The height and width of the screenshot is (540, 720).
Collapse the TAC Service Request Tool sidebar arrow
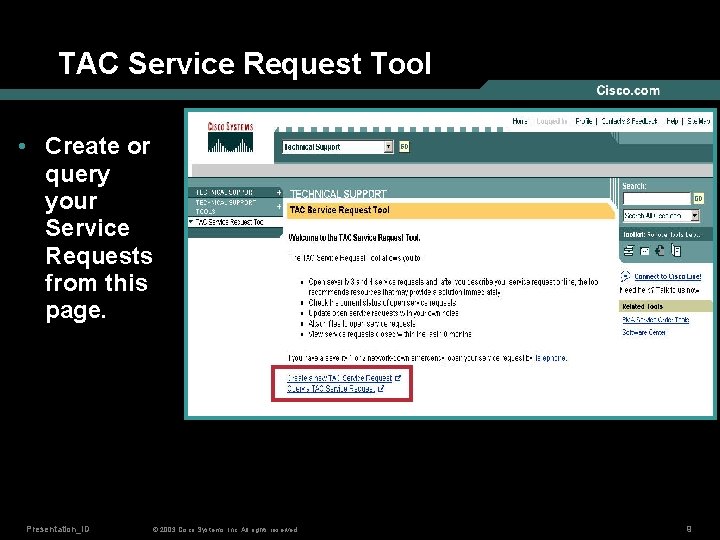[191, 222]
